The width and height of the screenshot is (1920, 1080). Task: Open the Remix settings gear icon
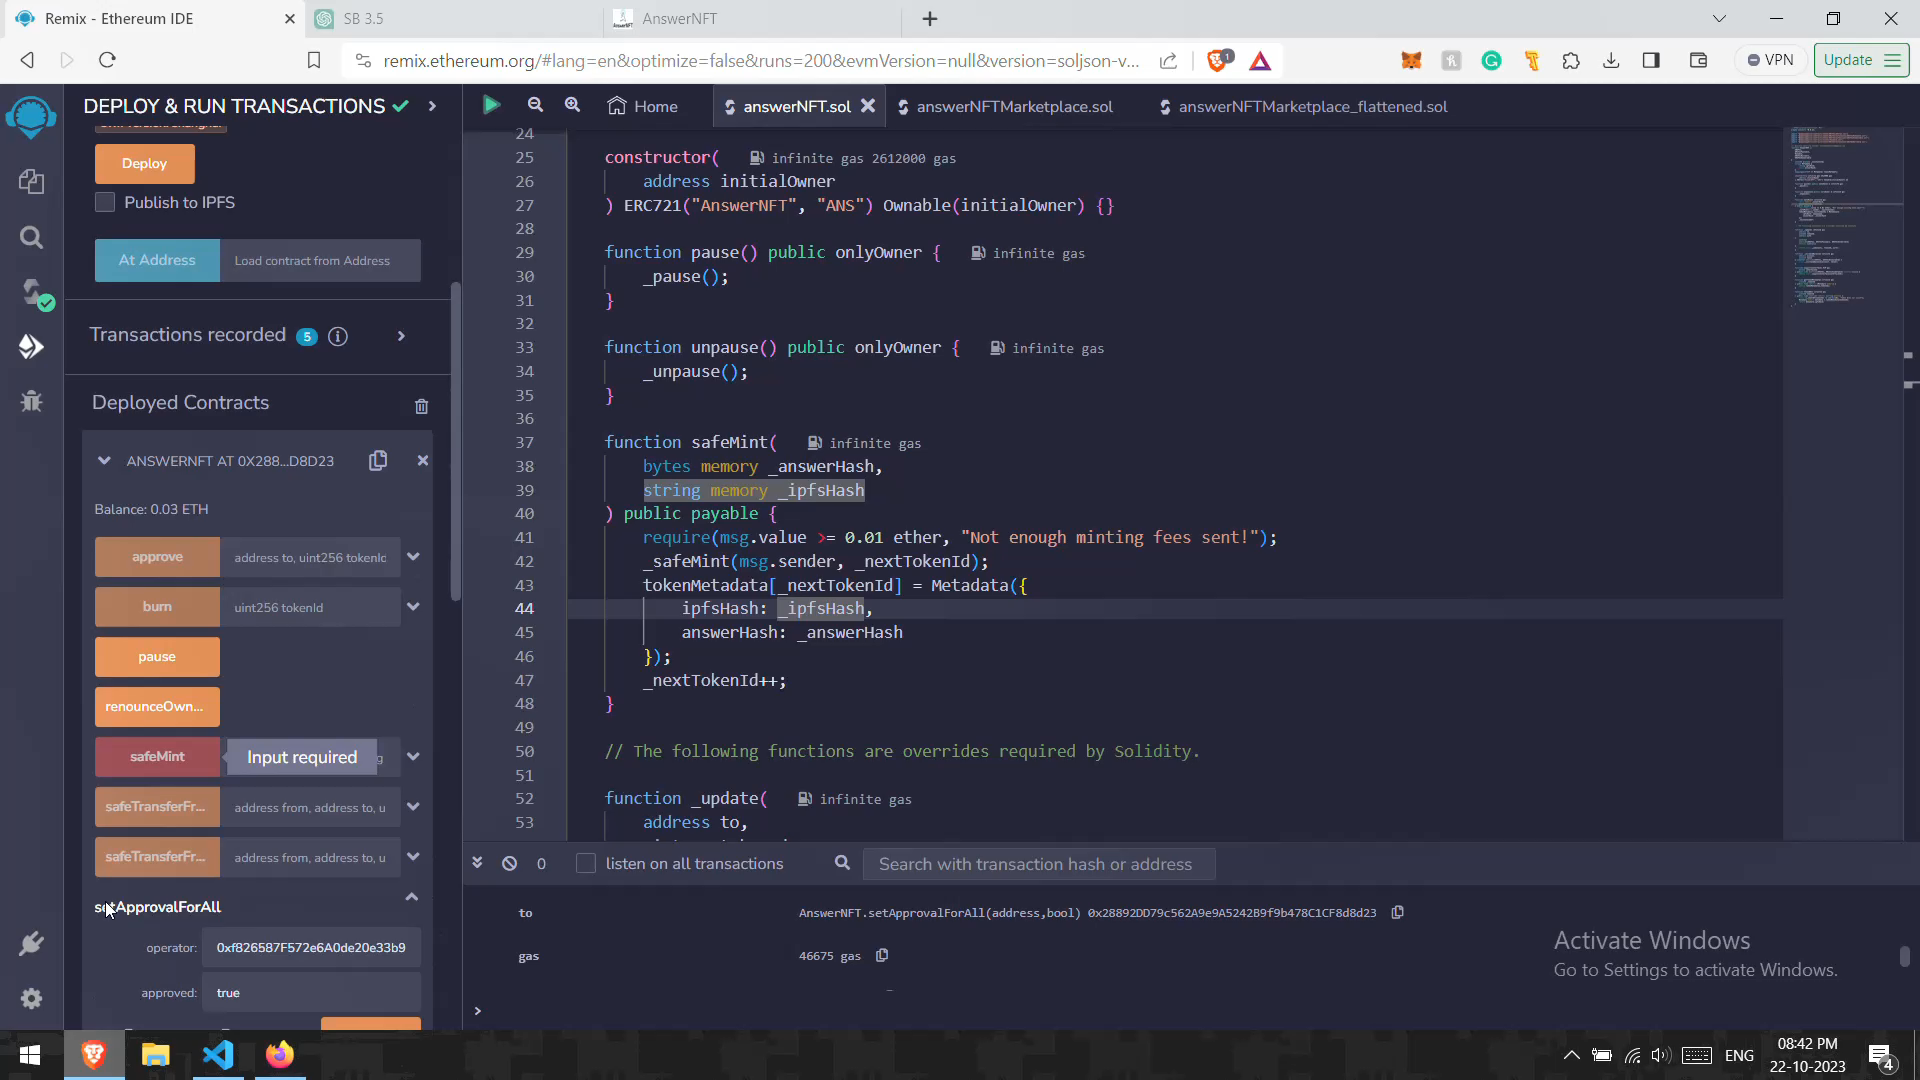(x=31, y=998)
